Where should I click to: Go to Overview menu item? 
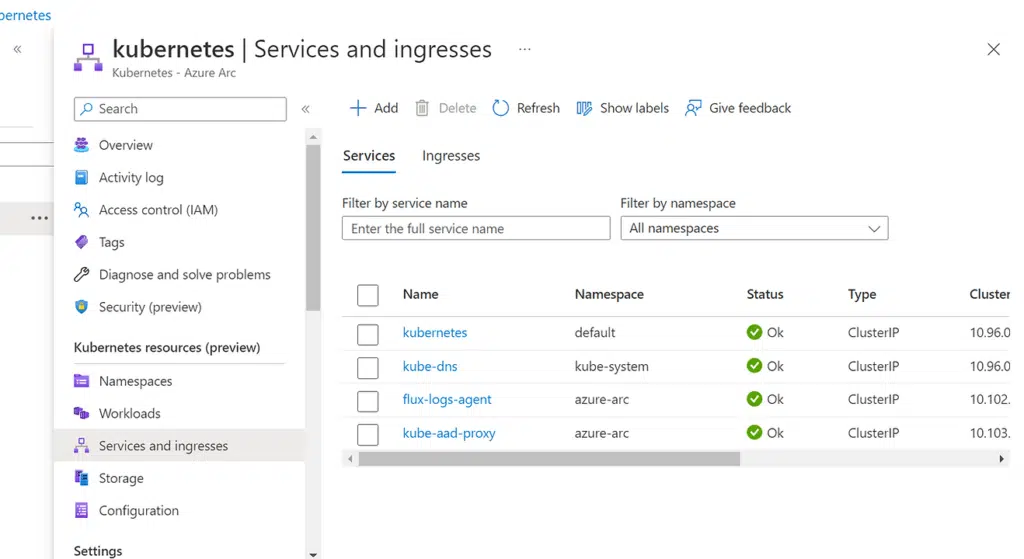[125, 145]
